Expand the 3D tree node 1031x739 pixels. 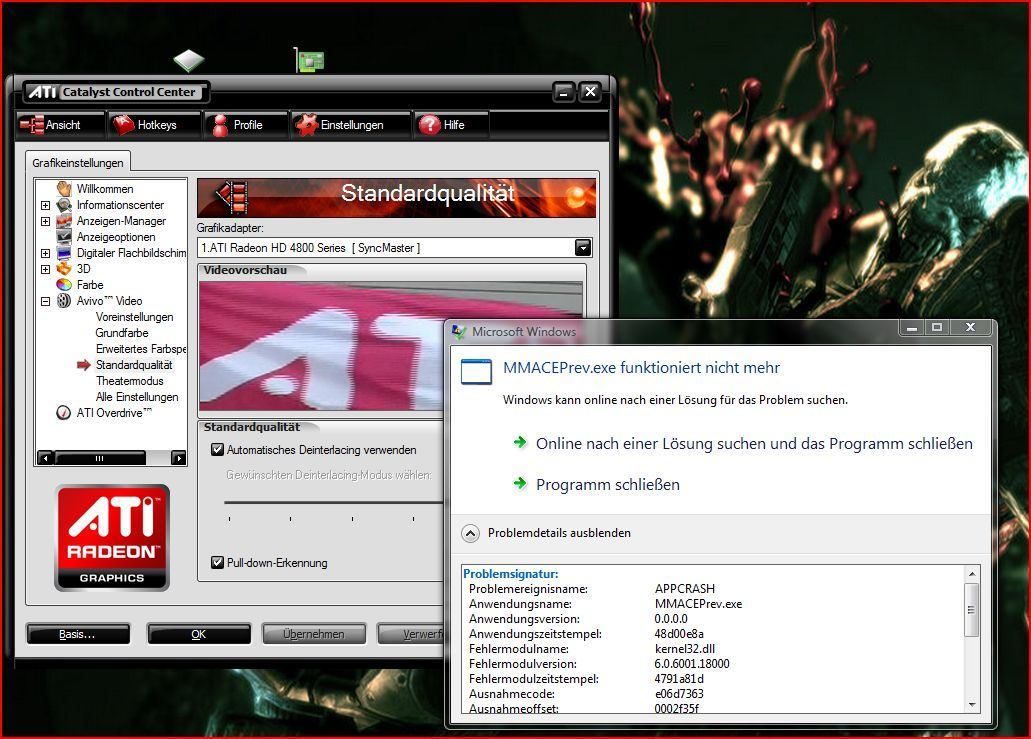pos(45,269)
